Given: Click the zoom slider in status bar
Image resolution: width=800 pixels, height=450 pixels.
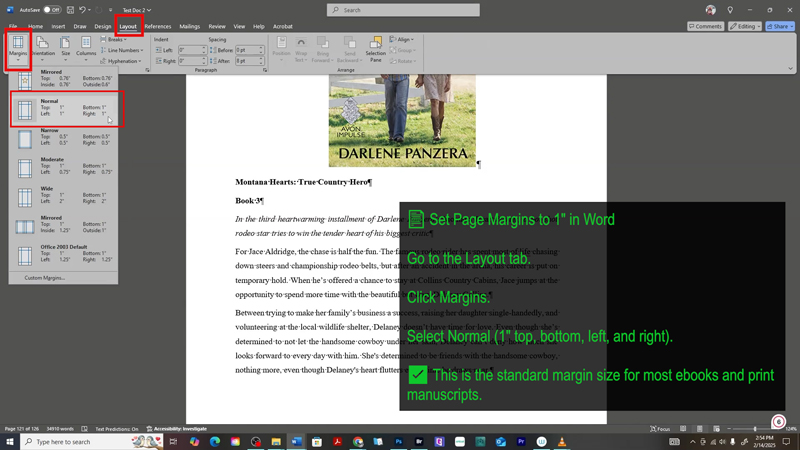Looking at the screenshot, I should pos(755,429).
